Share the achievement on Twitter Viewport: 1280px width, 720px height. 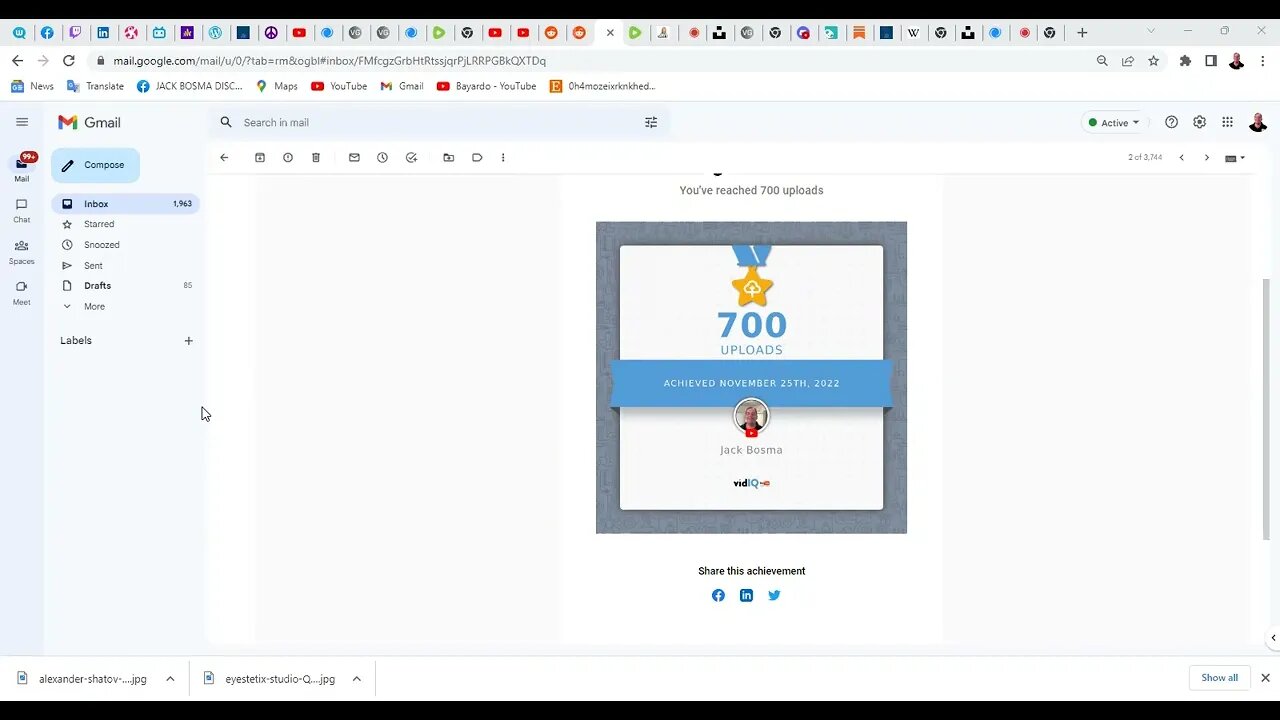tap(774, 595)
